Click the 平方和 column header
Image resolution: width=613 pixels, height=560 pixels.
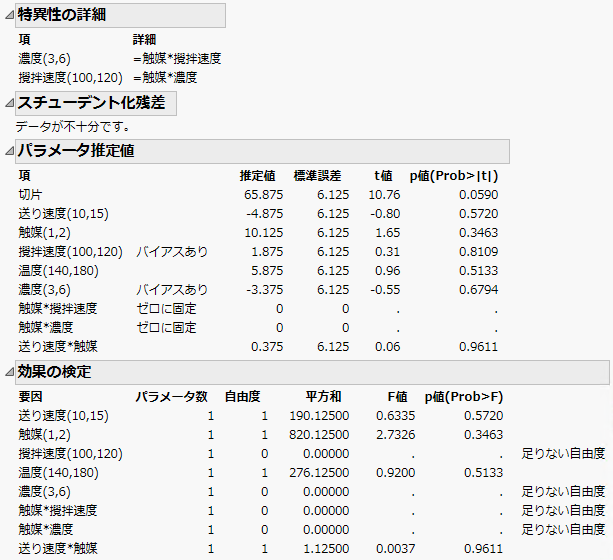coord(323,397)
